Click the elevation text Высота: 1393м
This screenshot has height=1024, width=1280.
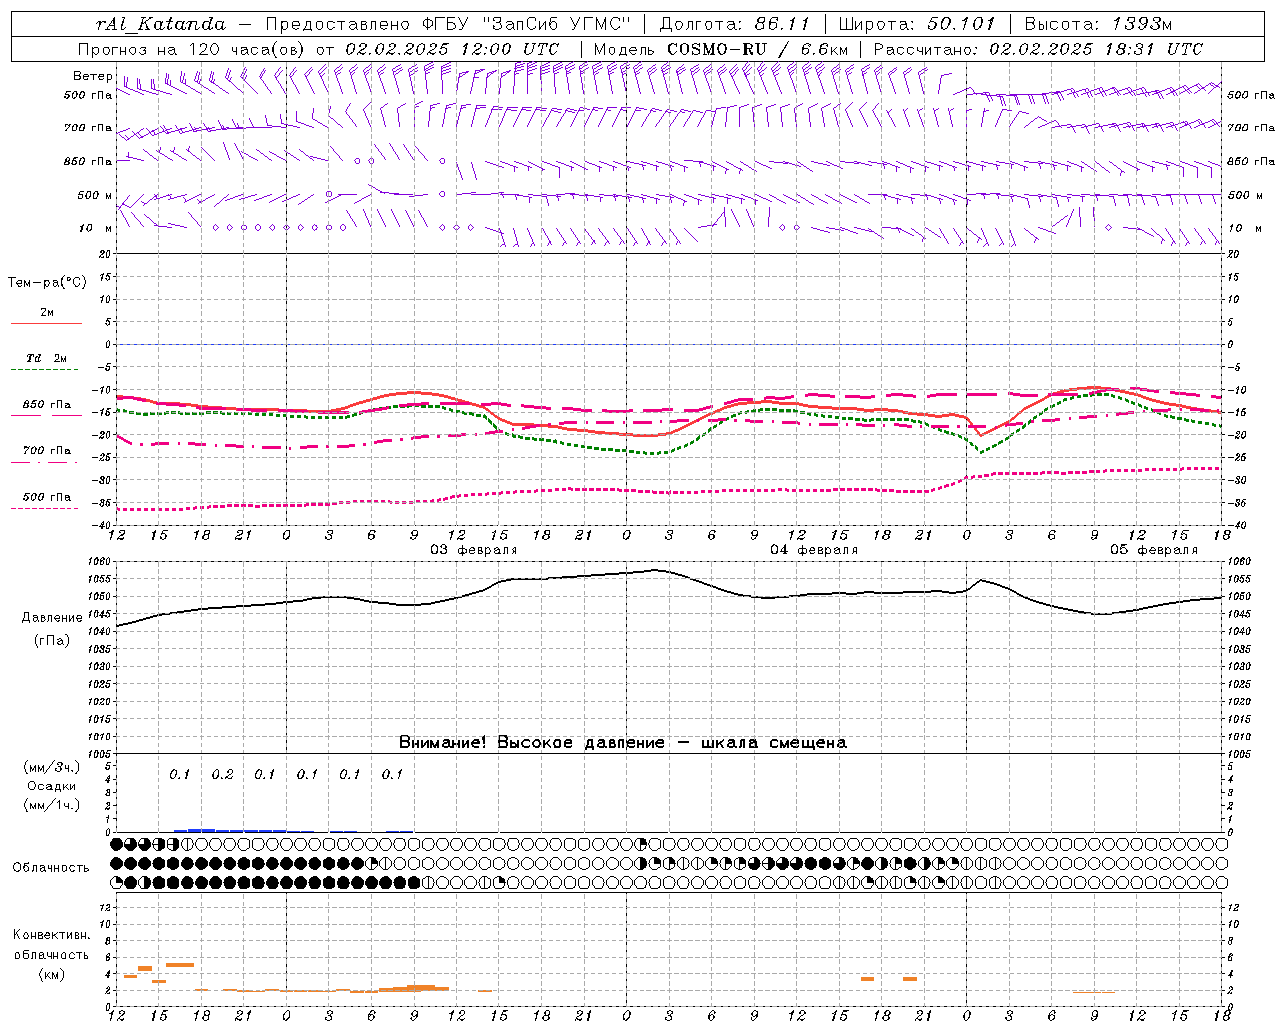(x=1098, y=24)
